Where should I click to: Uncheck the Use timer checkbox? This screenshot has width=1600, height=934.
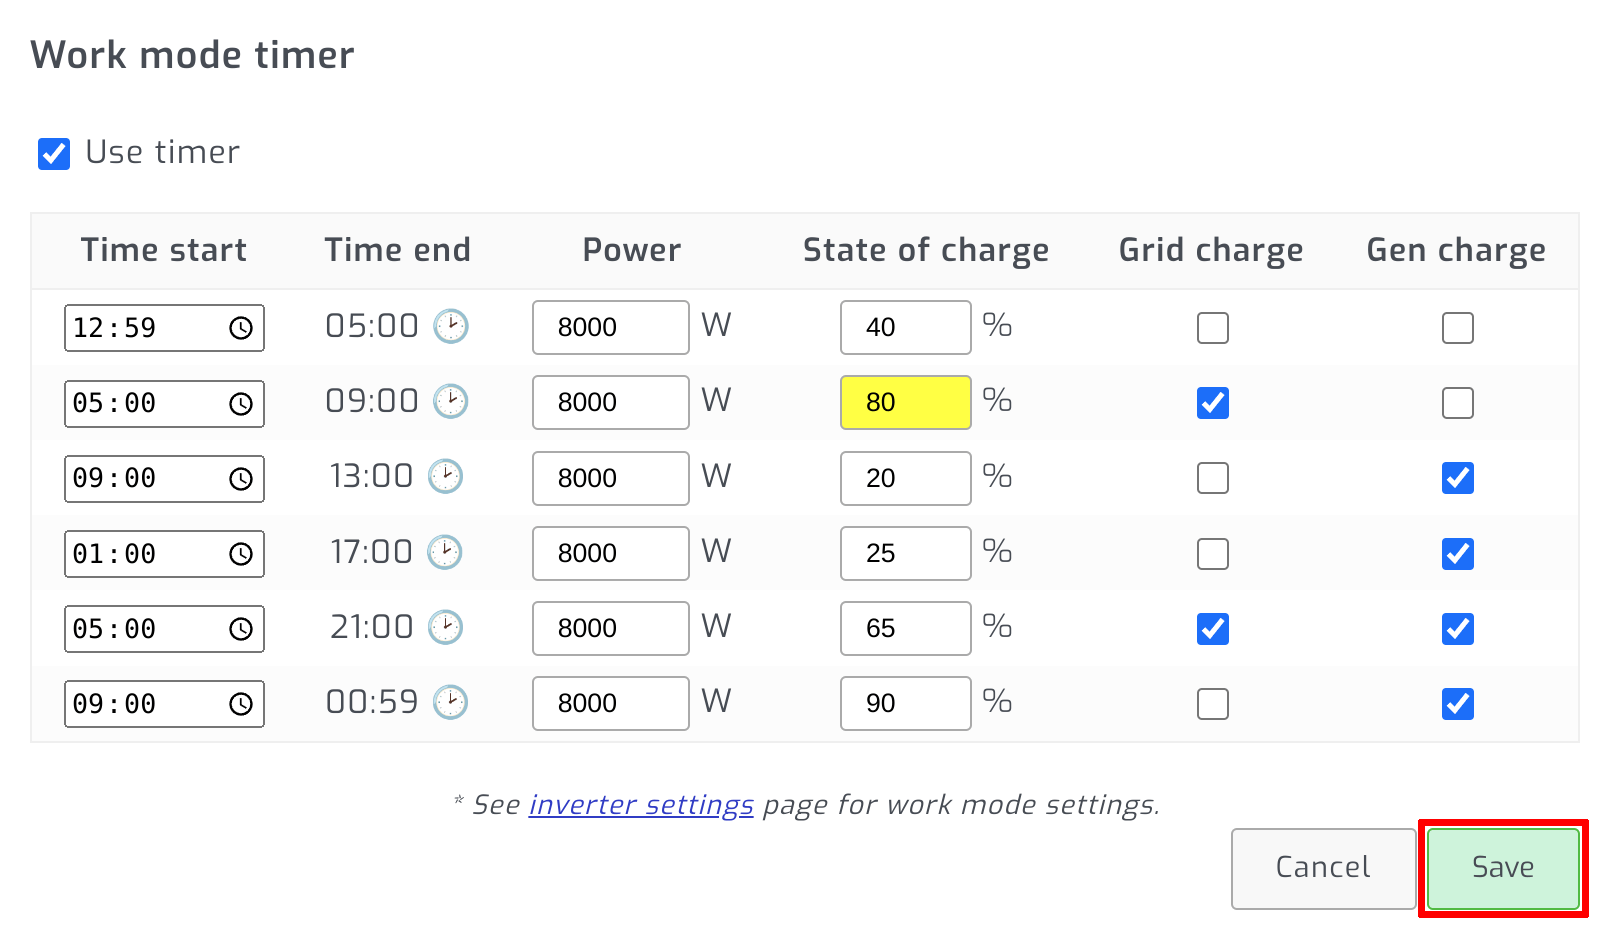point(53,152)
